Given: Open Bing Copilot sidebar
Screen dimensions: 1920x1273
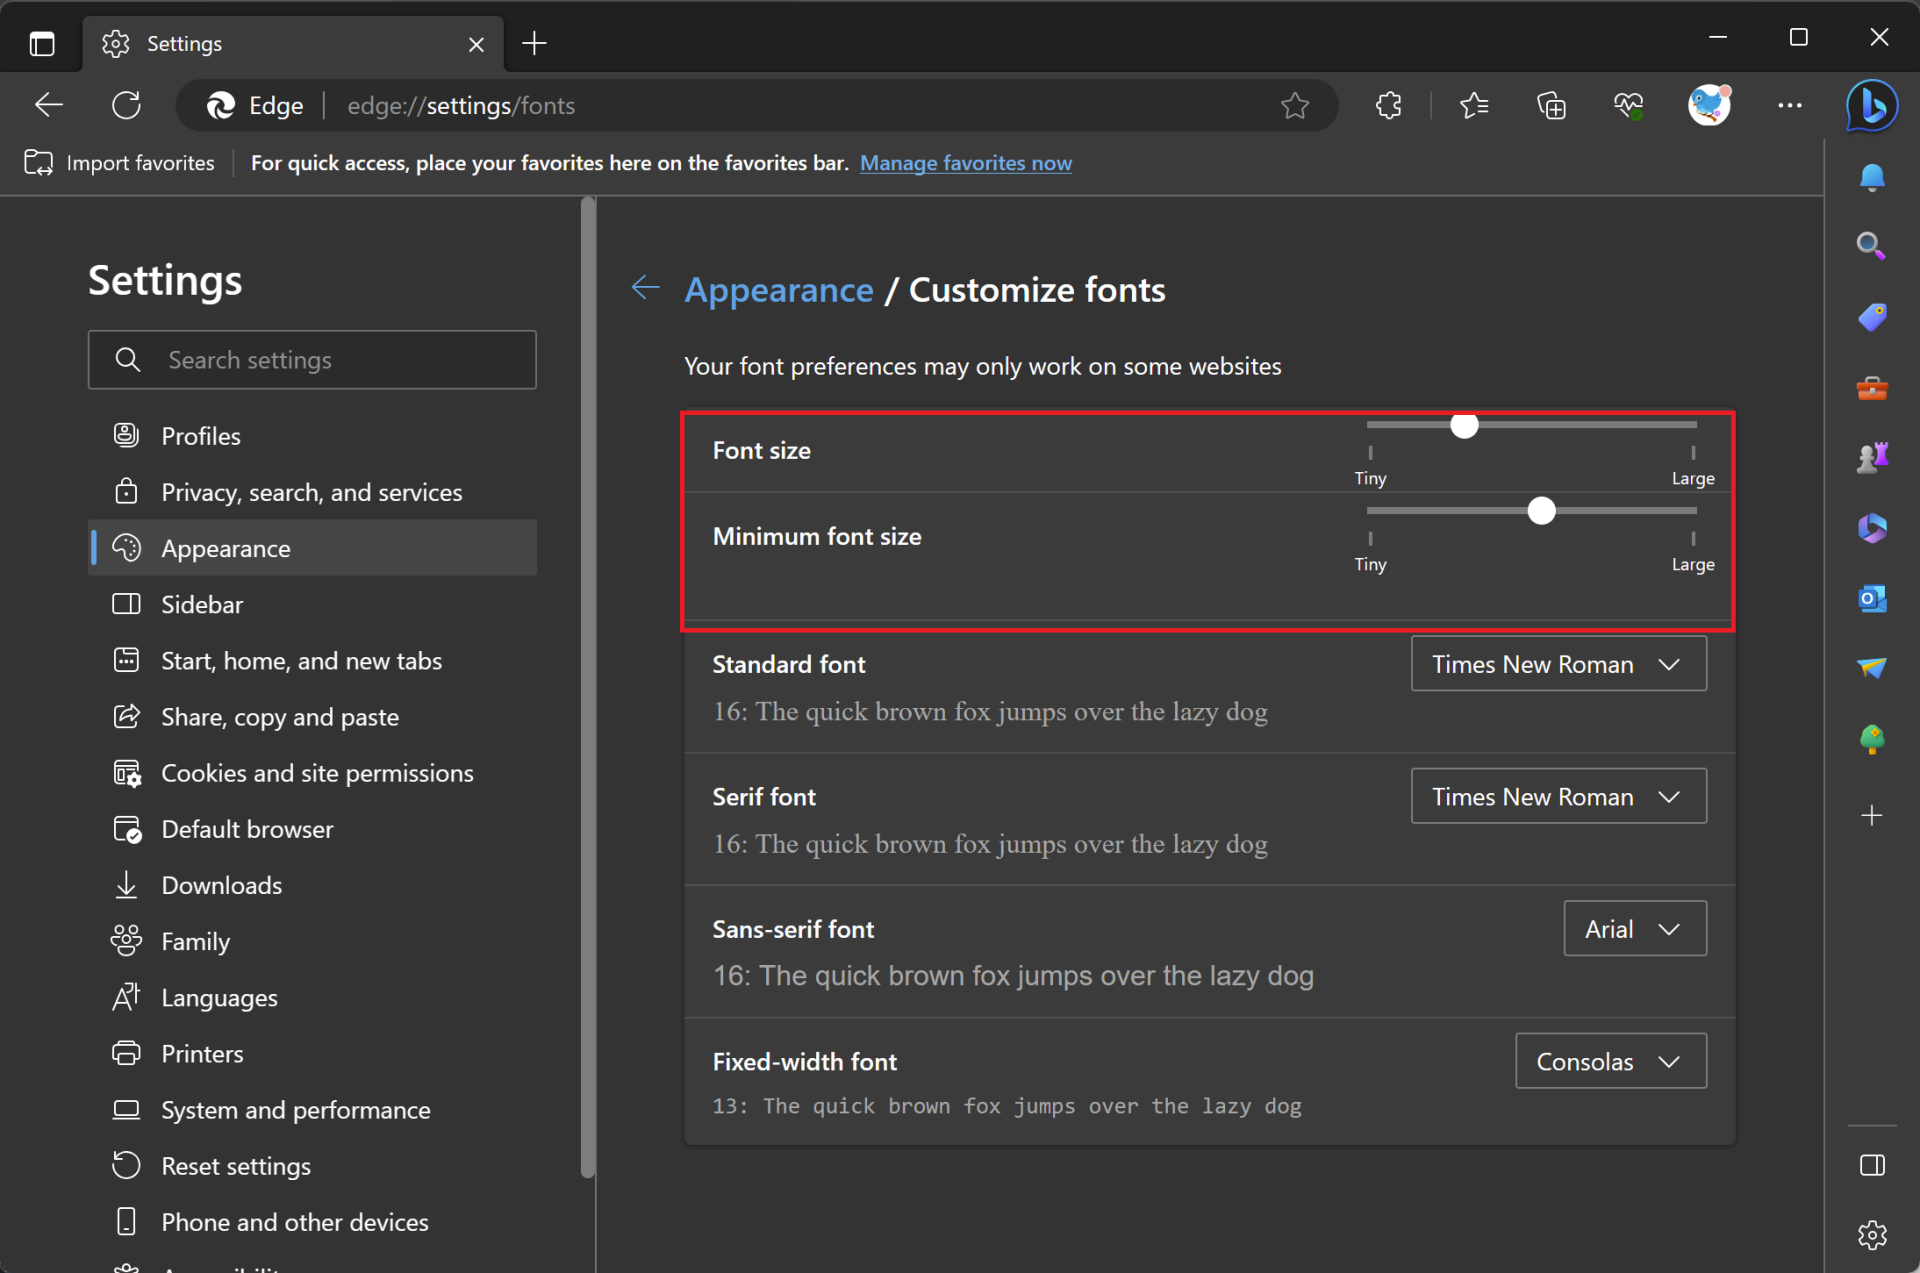Looking at the screenshot, I should (x=1872, y=105).
